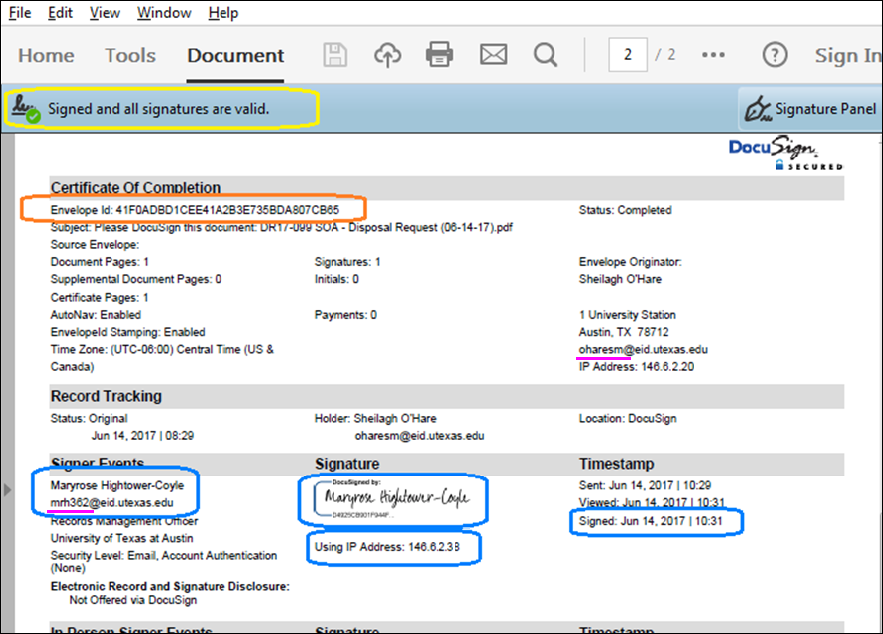Open the Edit menu

tap(60, 13)
